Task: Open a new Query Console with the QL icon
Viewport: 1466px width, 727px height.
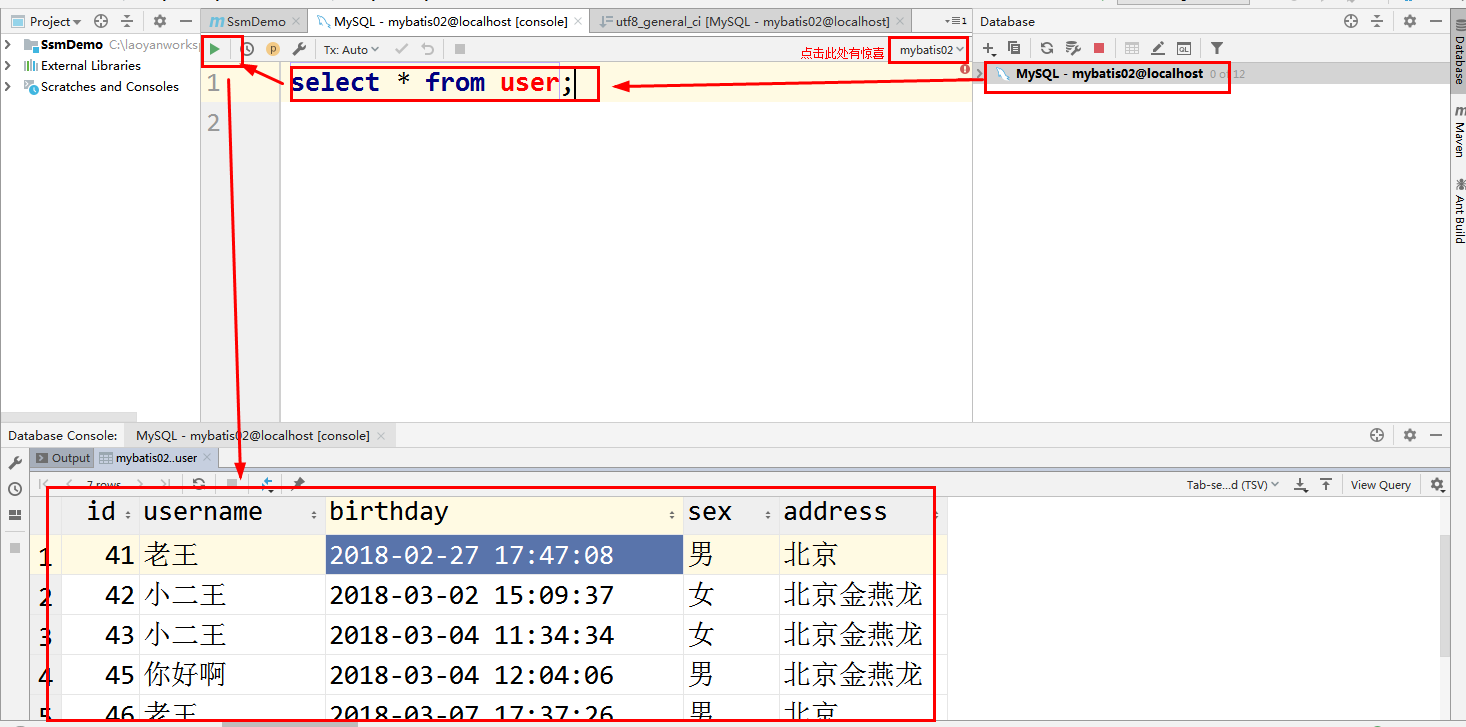Action: coord(1183,47)
